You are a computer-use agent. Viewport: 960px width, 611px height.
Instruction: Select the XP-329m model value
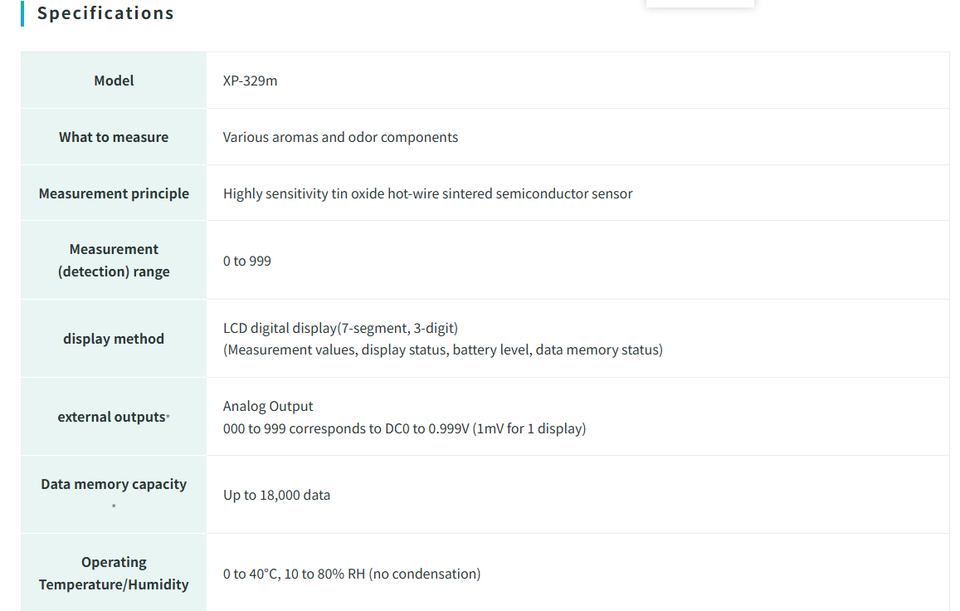click(x=250, y=81)
